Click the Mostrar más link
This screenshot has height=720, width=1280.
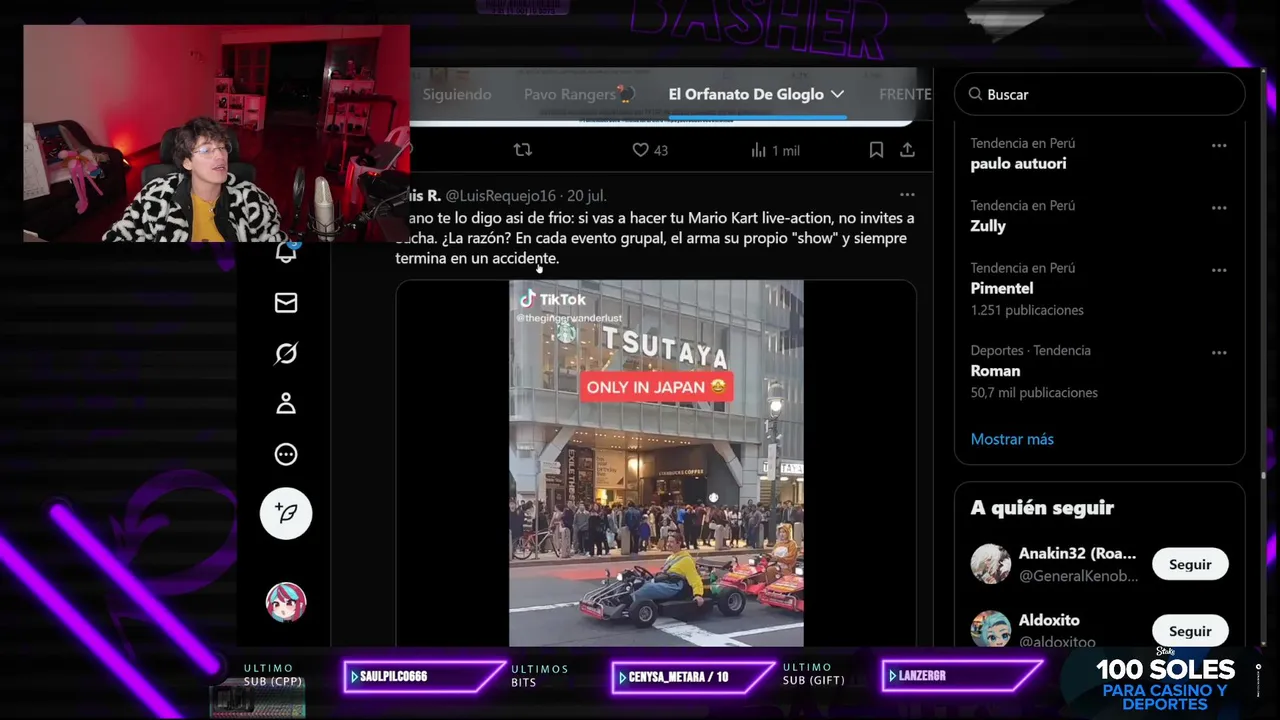[x=1012, y=439]
